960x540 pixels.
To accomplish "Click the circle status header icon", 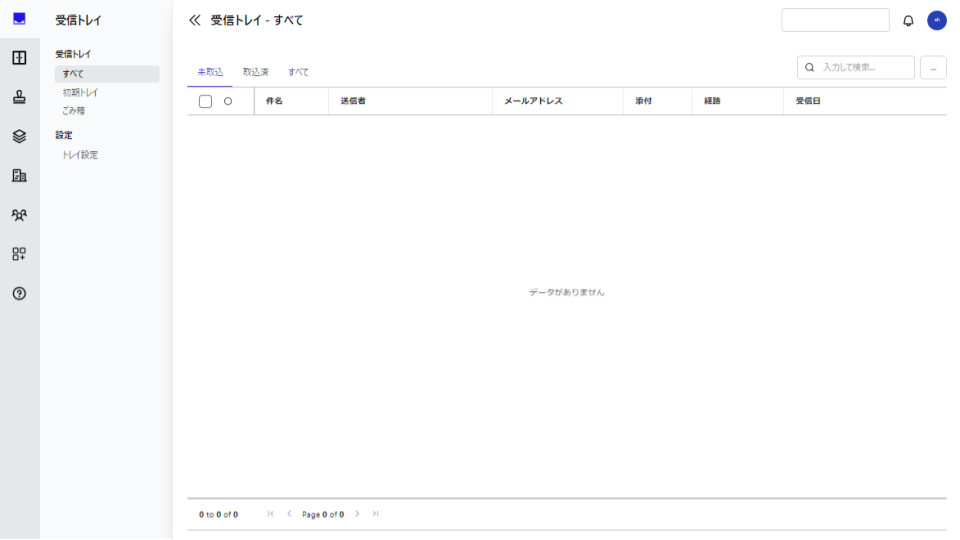I will point(228,102).
